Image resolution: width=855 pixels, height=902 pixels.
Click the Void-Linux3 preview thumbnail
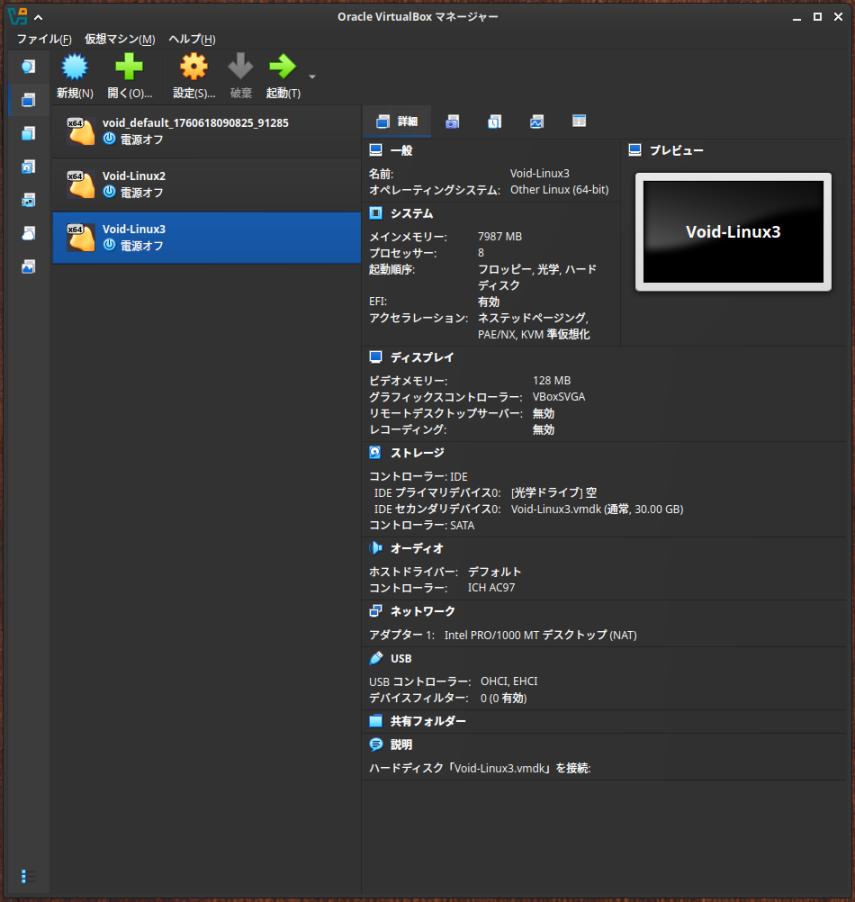733,232
